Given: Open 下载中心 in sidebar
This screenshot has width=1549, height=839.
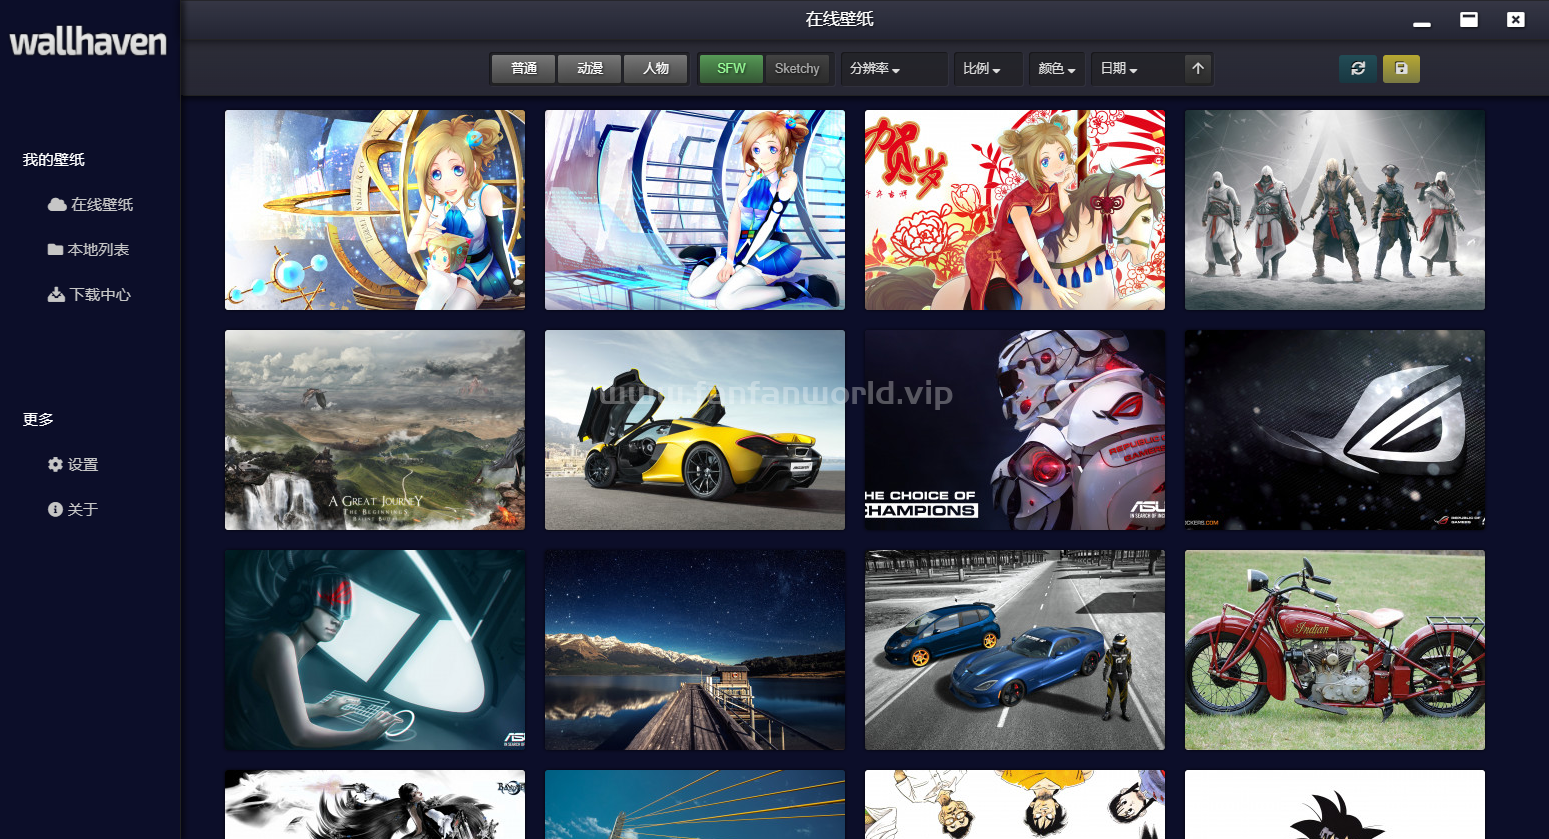Looking at the screenshot, I should click(x=90, y=295).
